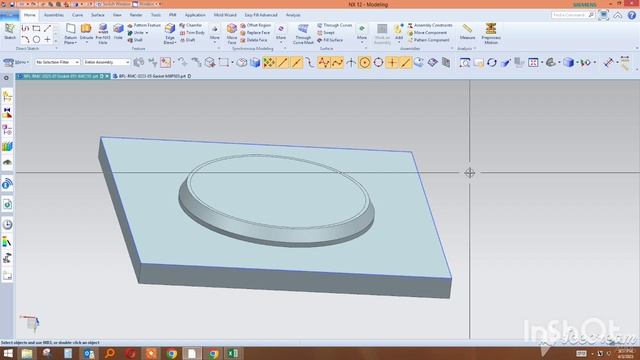Click the Add component tool
This screenshot has height=360, width=640.
click(x=399, y=32)
